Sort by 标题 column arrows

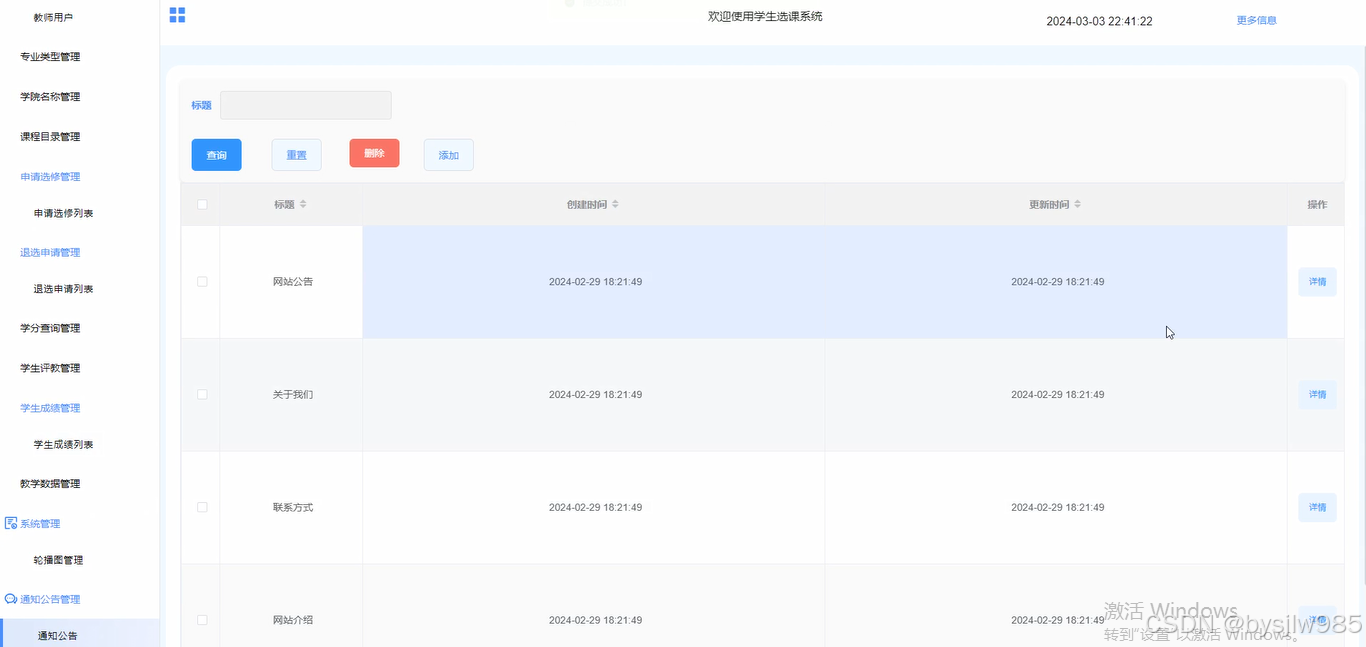tap(303, 204)
